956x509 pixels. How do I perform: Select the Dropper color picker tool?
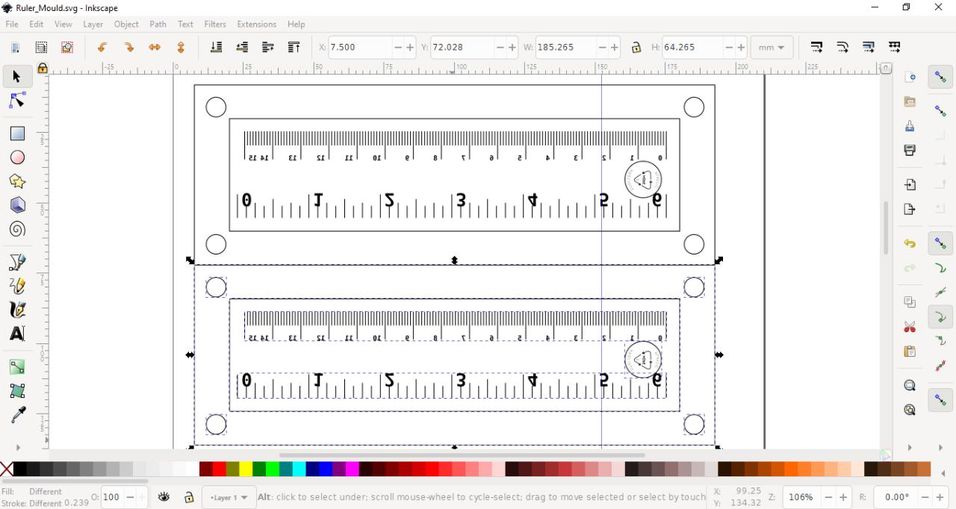(17, 415)
